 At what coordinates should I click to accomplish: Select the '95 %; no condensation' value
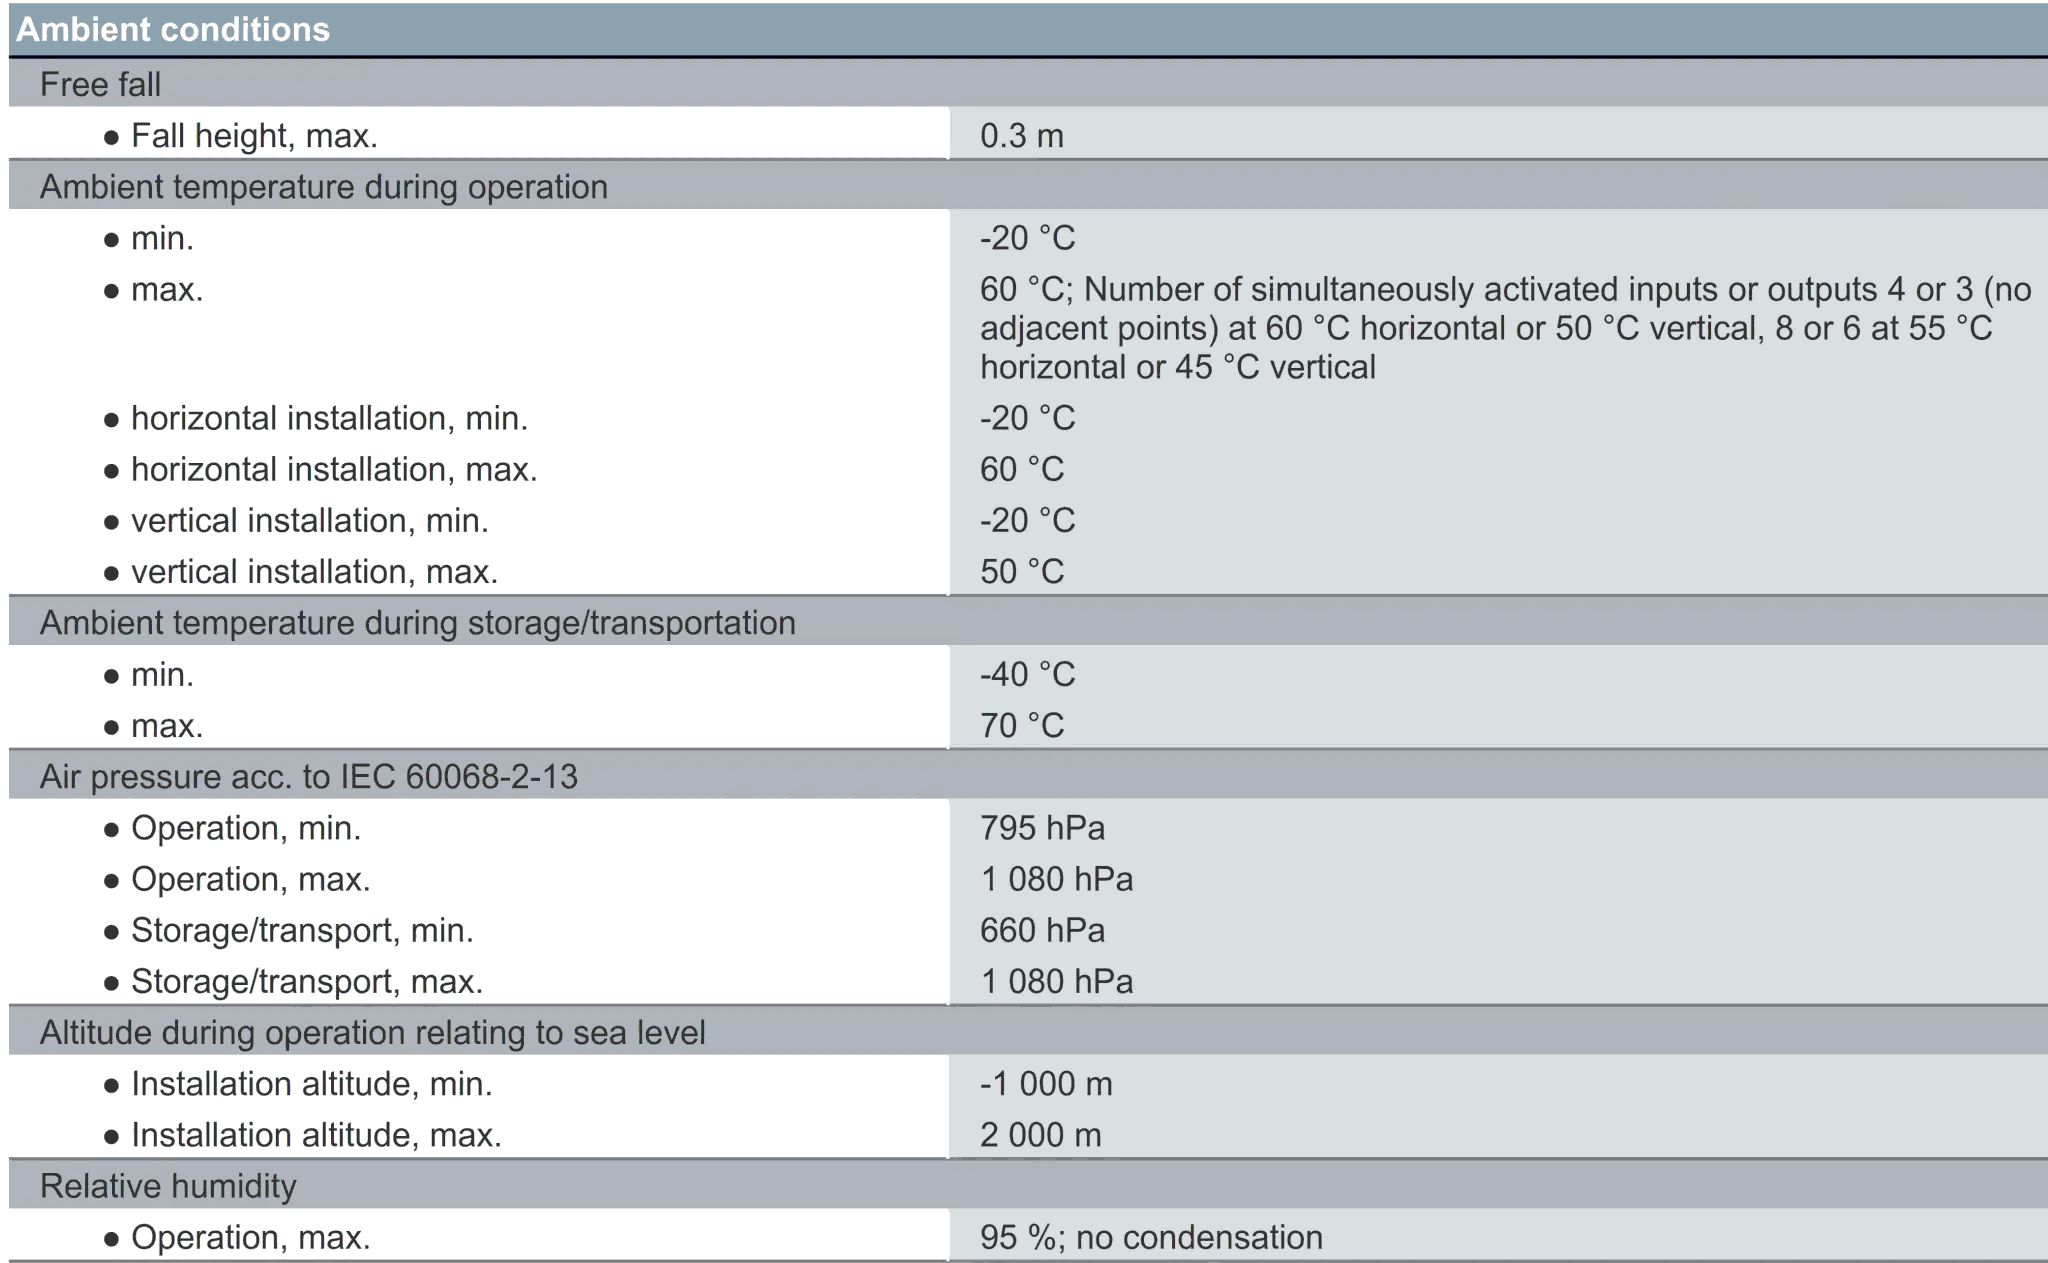(1151, 1238)
